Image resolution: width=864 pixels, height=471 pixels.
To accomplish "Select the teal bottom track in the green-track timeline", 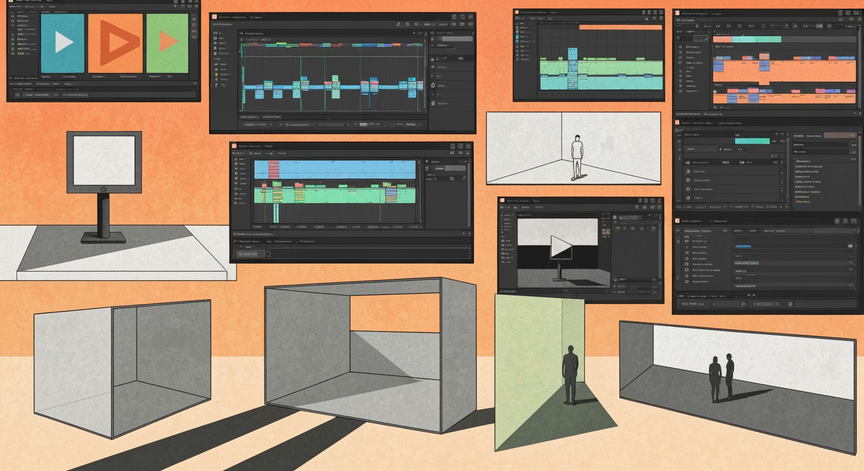I will coord(601,83).
